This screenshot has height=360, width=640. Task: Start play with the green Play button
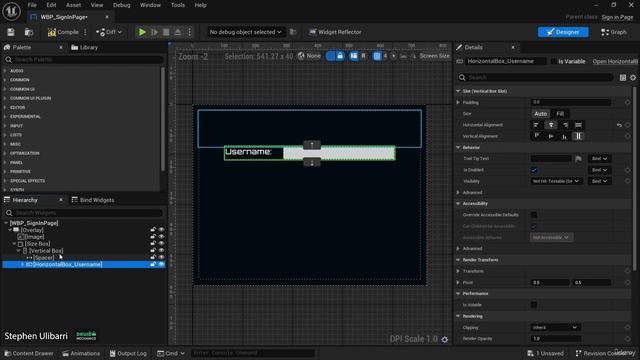point(142,32)
